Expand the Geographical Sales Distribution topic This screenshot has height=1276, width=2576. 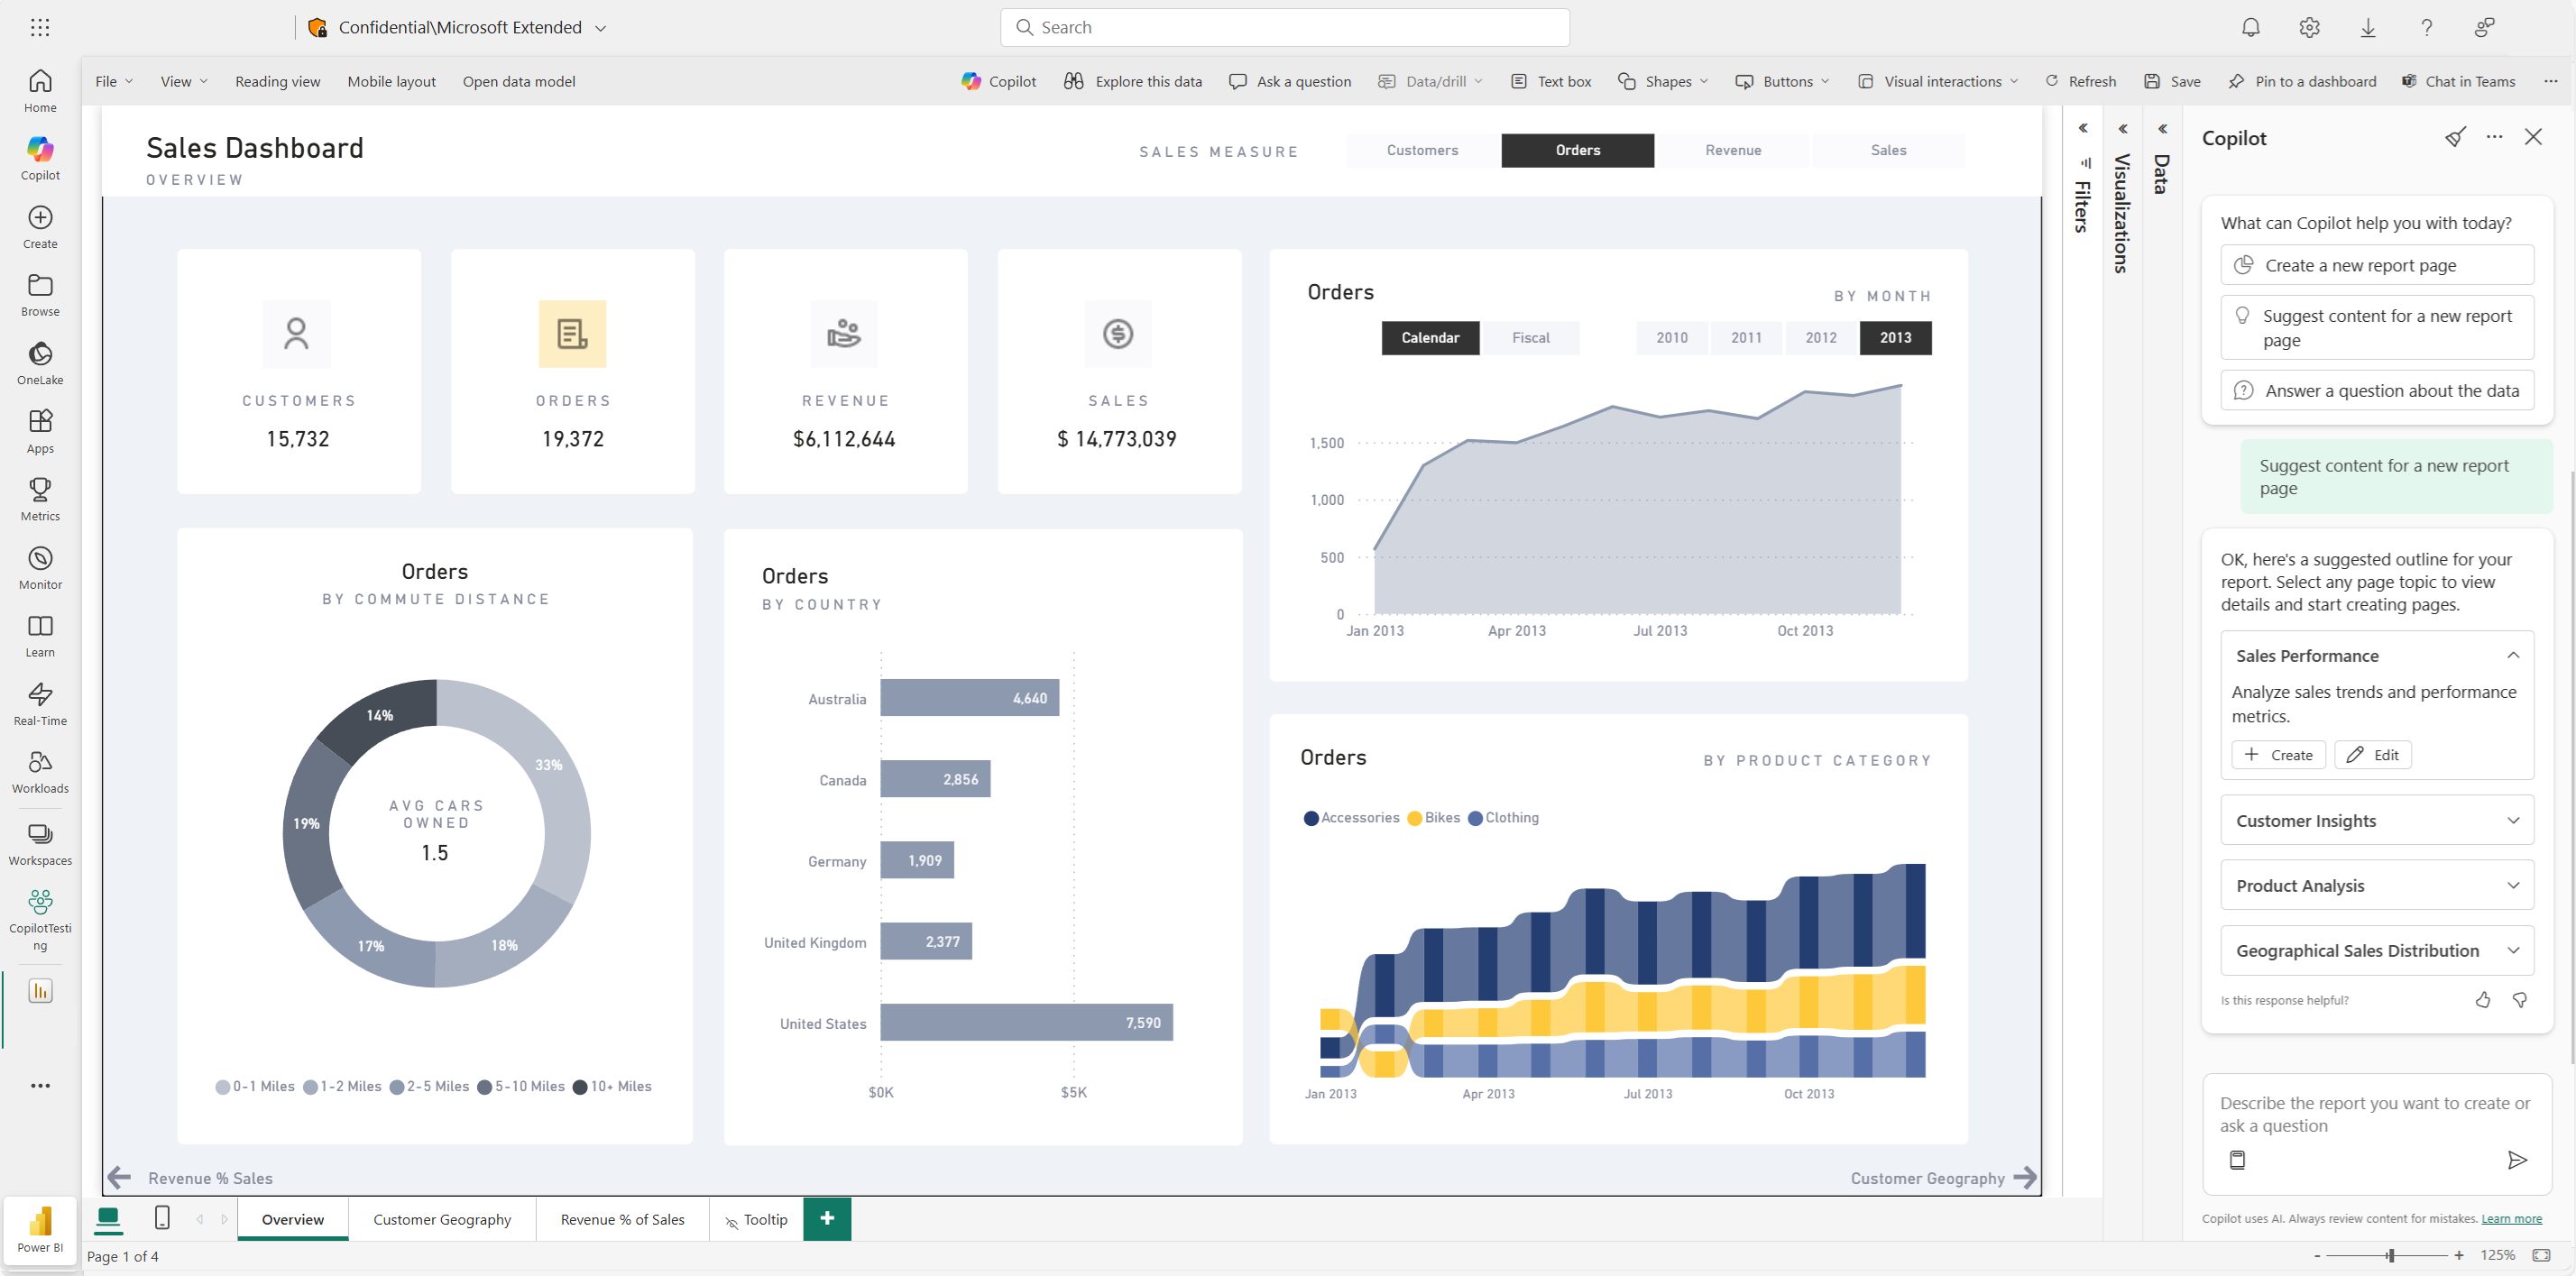coord(2376,951)
